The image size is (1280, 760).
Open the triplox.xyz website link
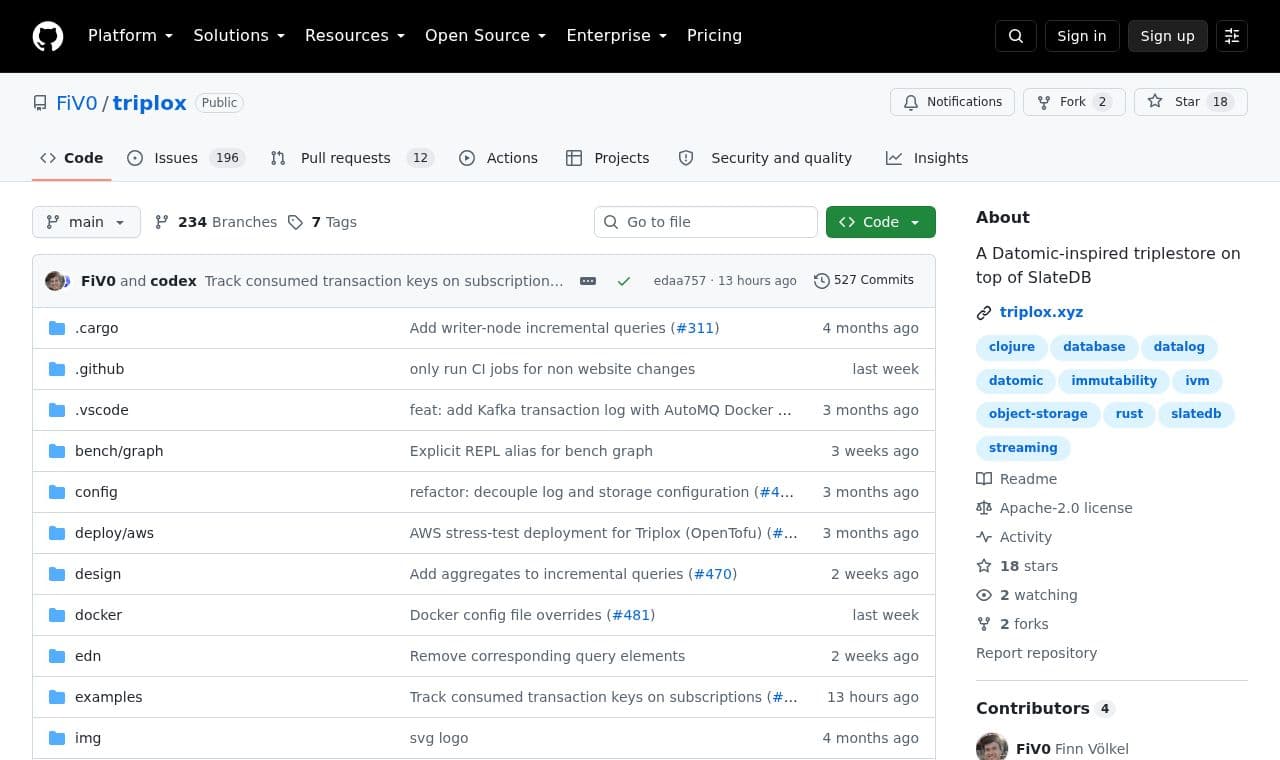coord(1041,312)
